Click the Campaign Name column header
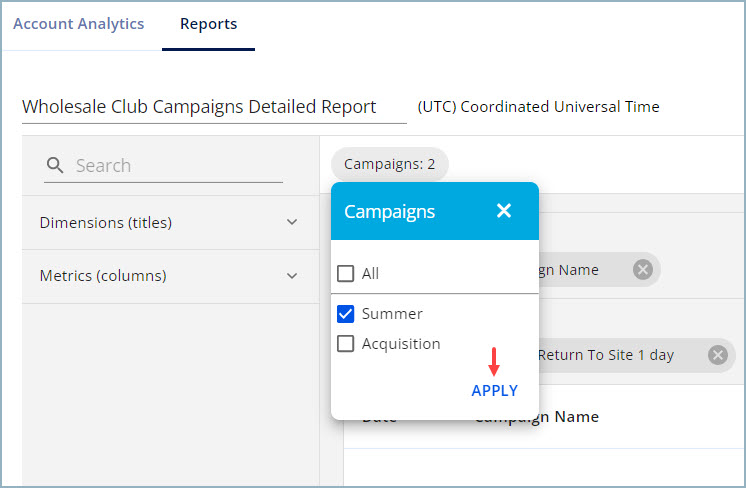Image resolution: width=746 pixels, height=488 pixels. 537,417
